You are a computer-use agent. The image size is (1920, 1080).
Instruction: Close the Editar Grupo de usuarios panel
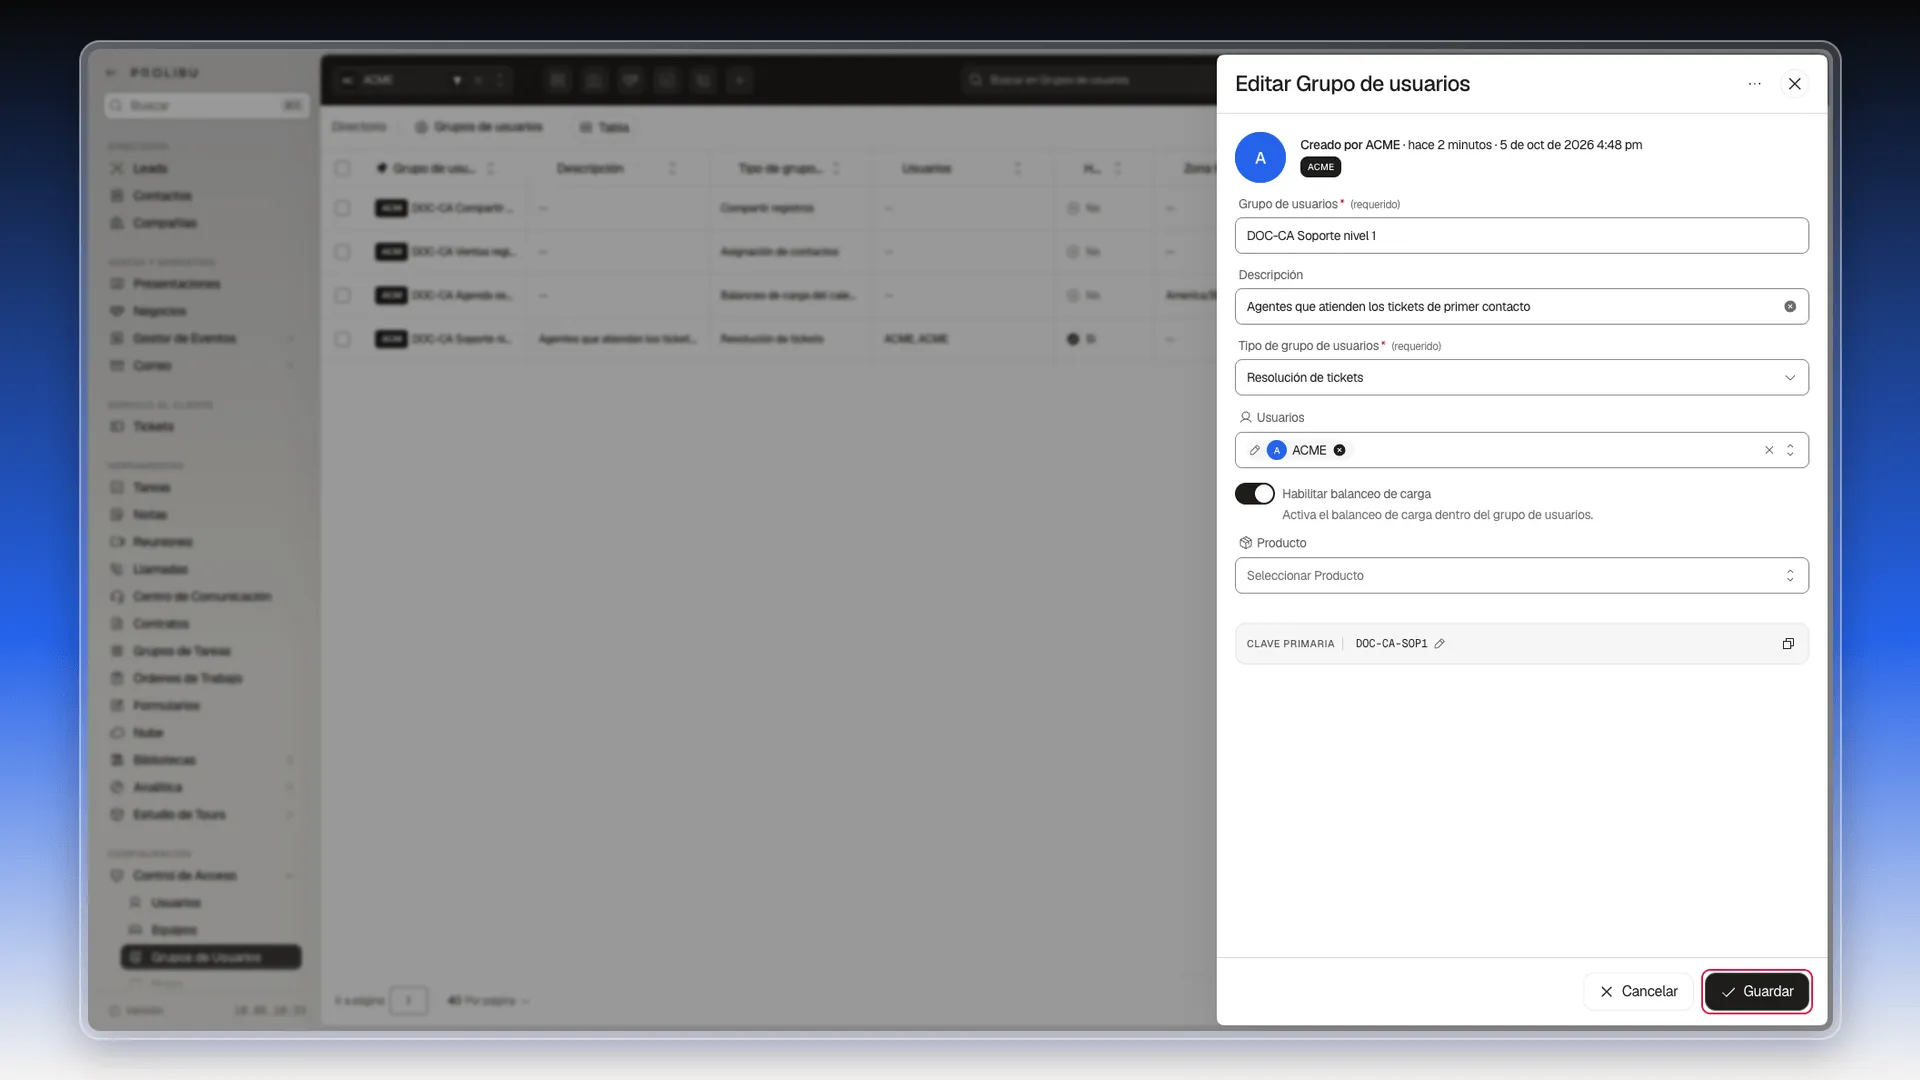point(1795,84)
